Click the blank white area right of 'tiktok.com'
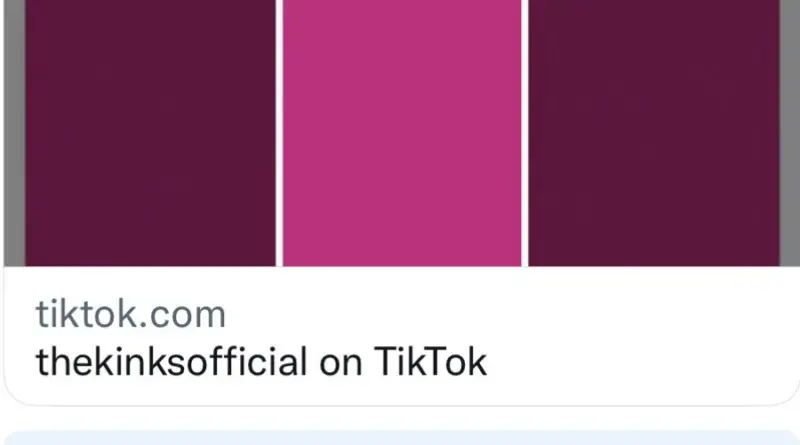The width and height of the screenshot is (800, 445). (x=510, y=315)
